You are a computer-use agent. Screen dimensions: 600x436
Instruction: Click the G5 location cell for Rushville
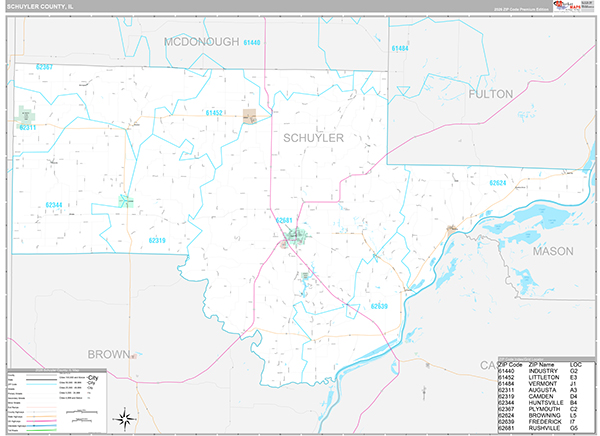tap(574, 428)
